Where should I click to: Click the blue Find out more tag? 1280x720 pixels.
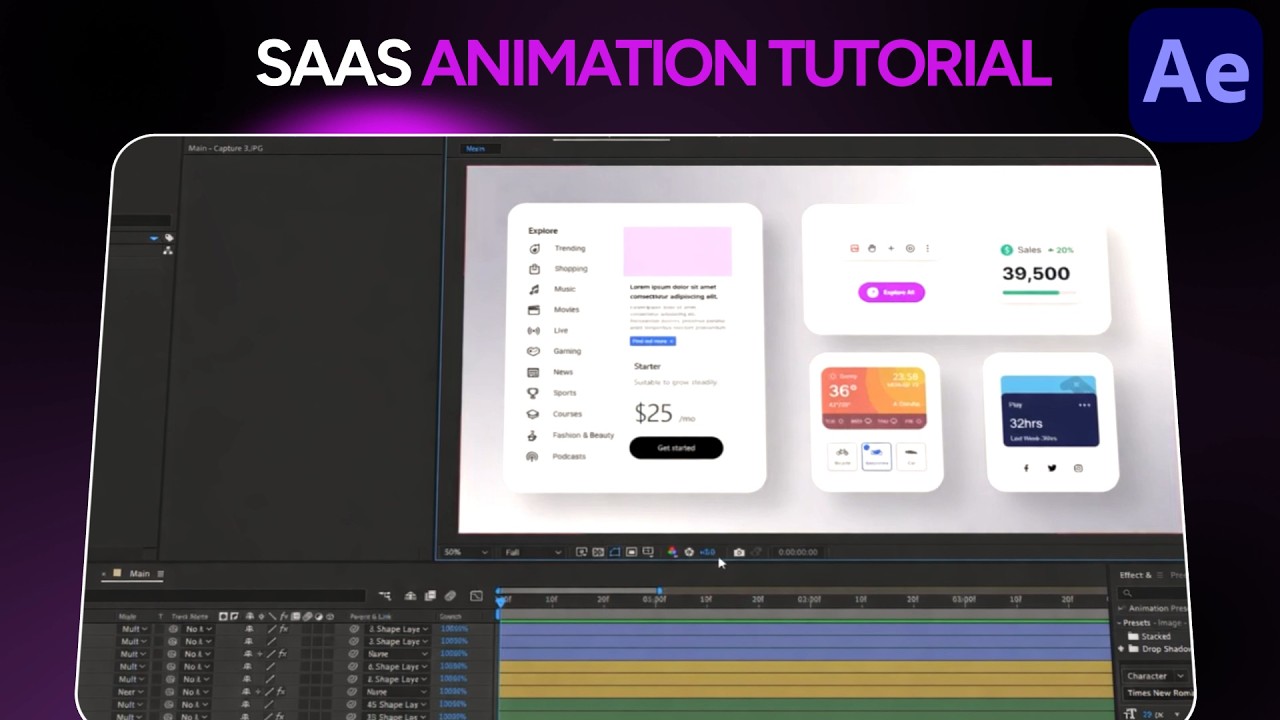click(x=652, y=341)
